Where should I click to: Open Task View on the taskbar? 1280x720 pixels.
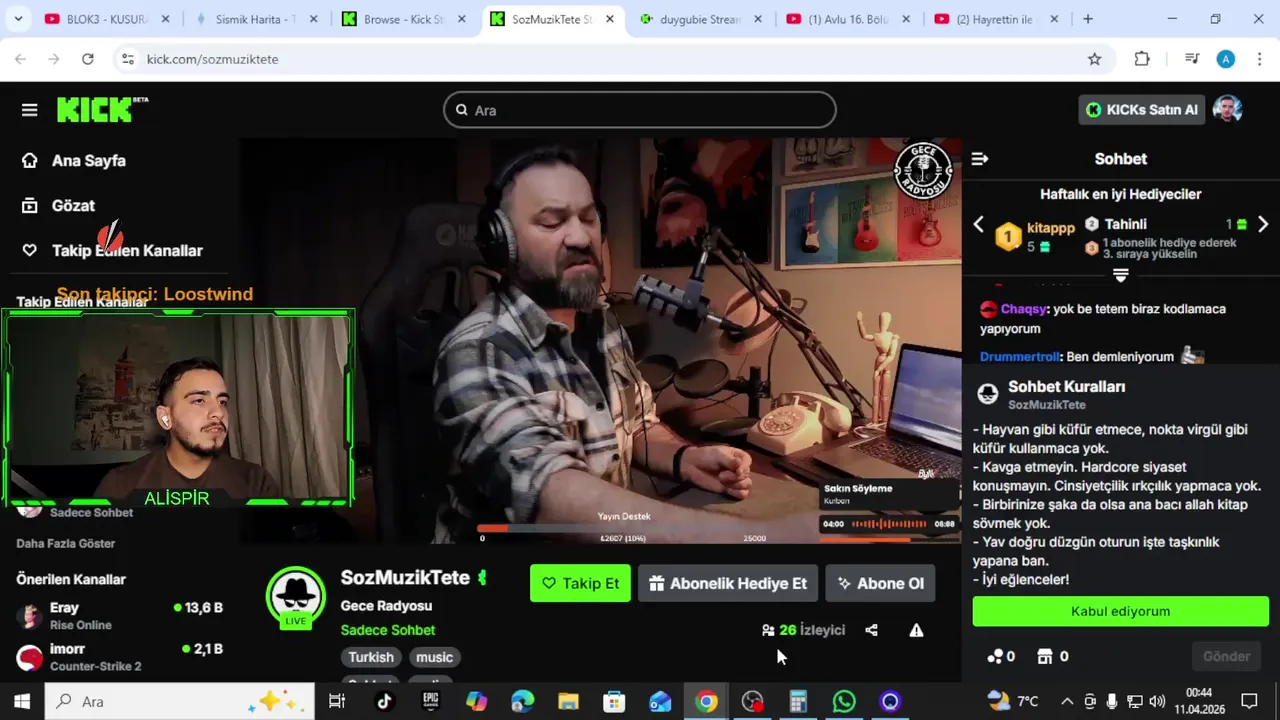click(337, 701)
